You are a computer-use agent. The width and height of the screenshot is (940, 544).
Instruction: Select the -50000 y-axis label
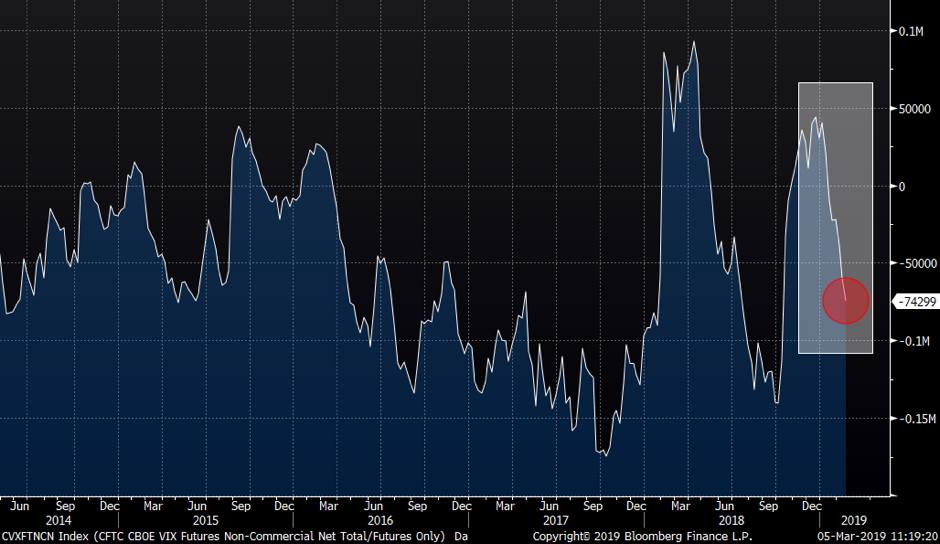[x=917, y=263]
